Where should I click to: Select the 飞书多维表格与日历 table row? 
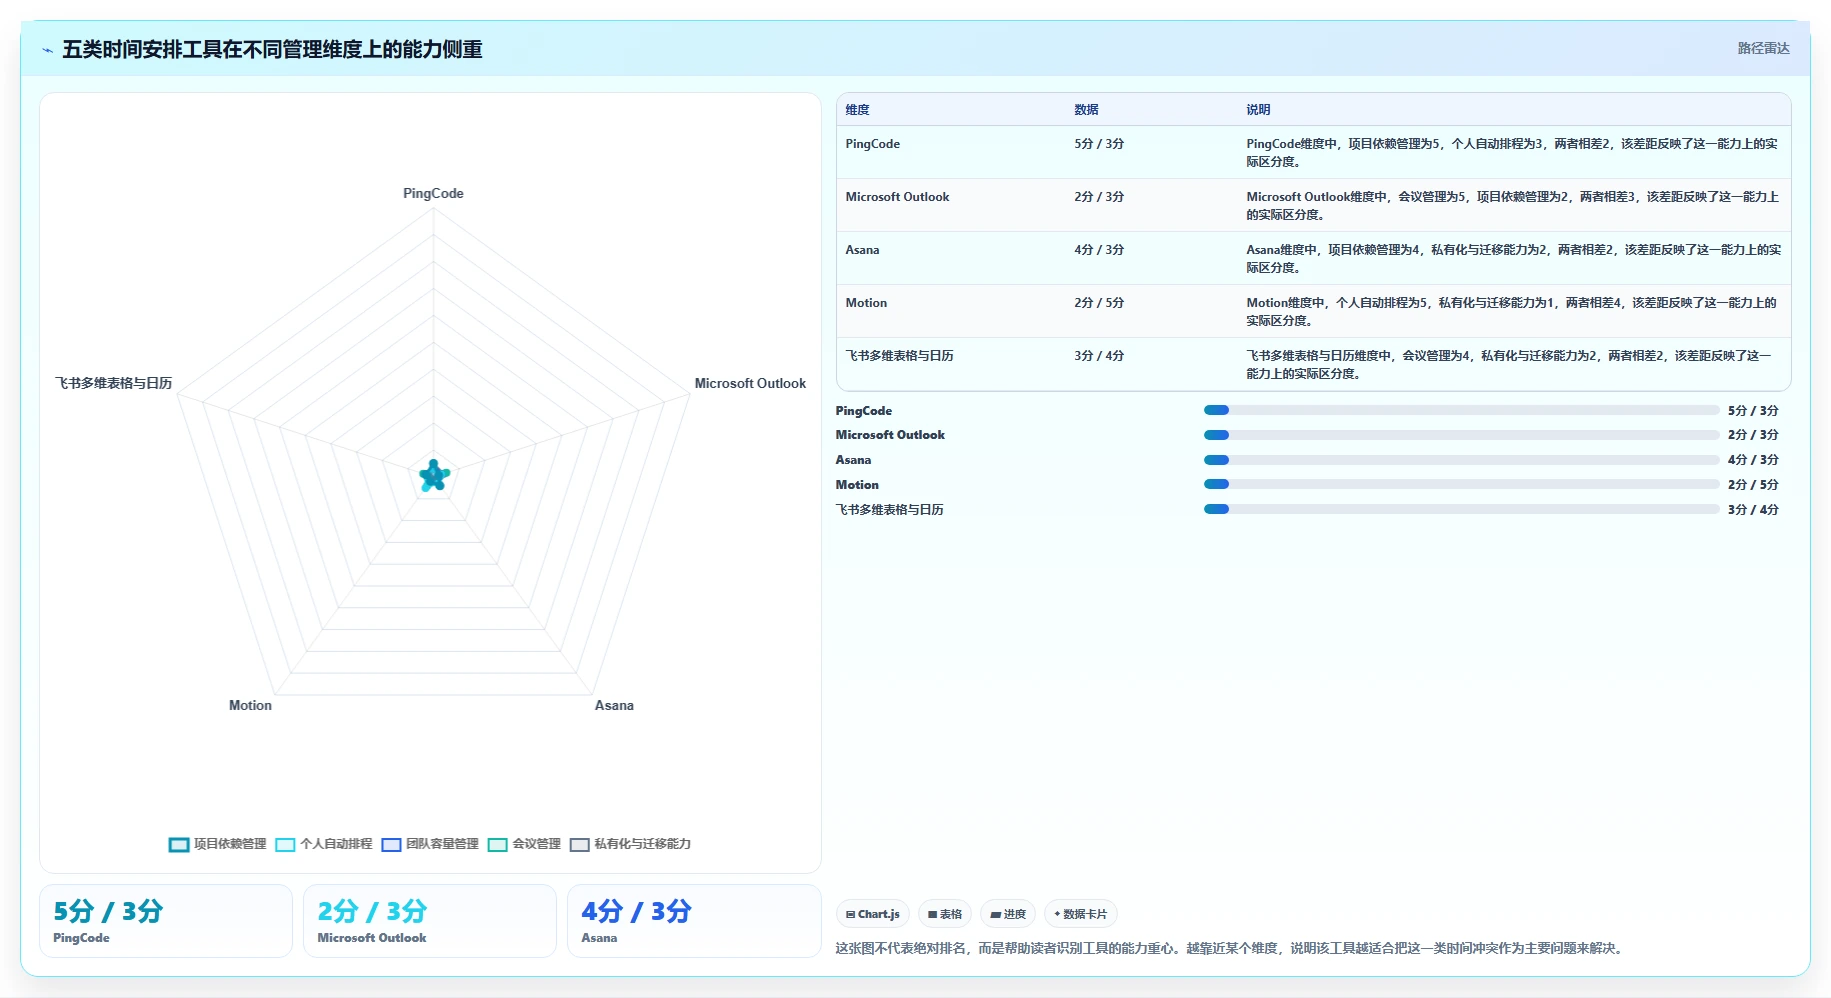pos(1313,364)
